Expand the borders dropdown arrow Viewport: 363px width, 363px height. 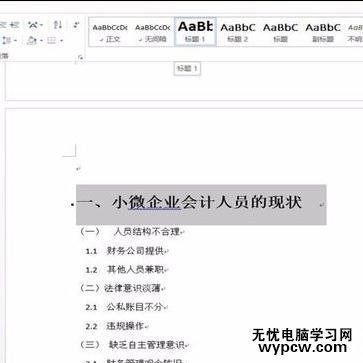point(62,41)
